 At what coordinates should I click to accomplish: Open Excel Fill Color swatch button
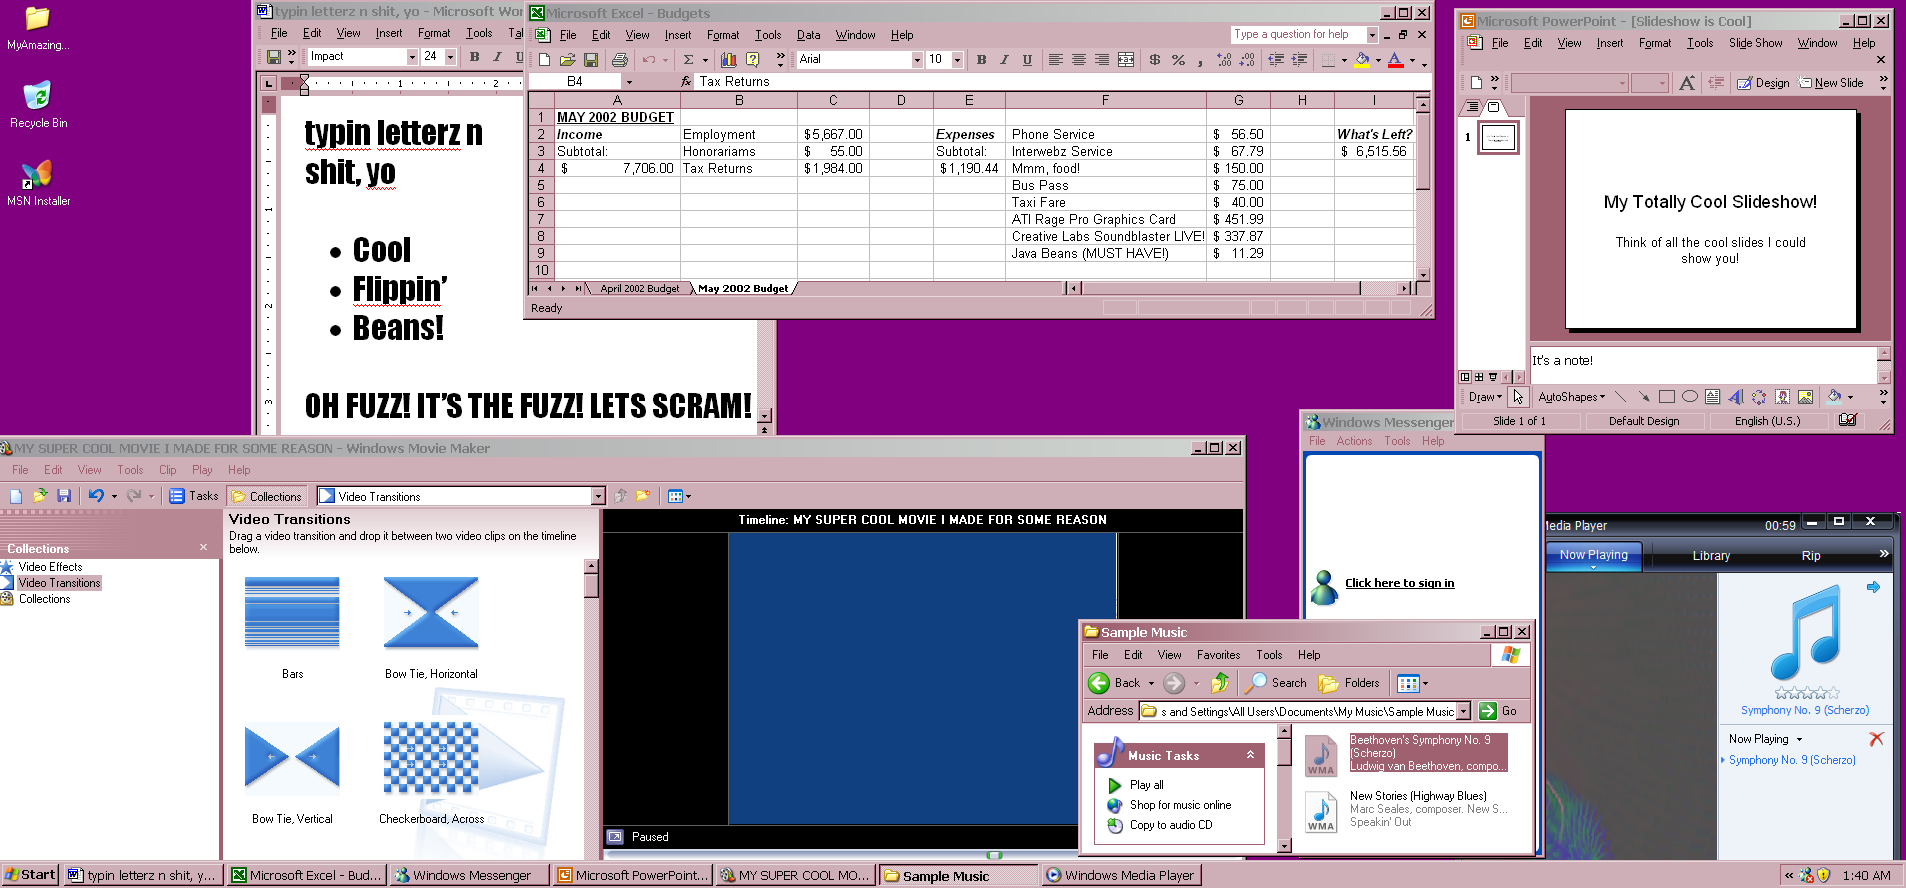[x=1361, y=60]
